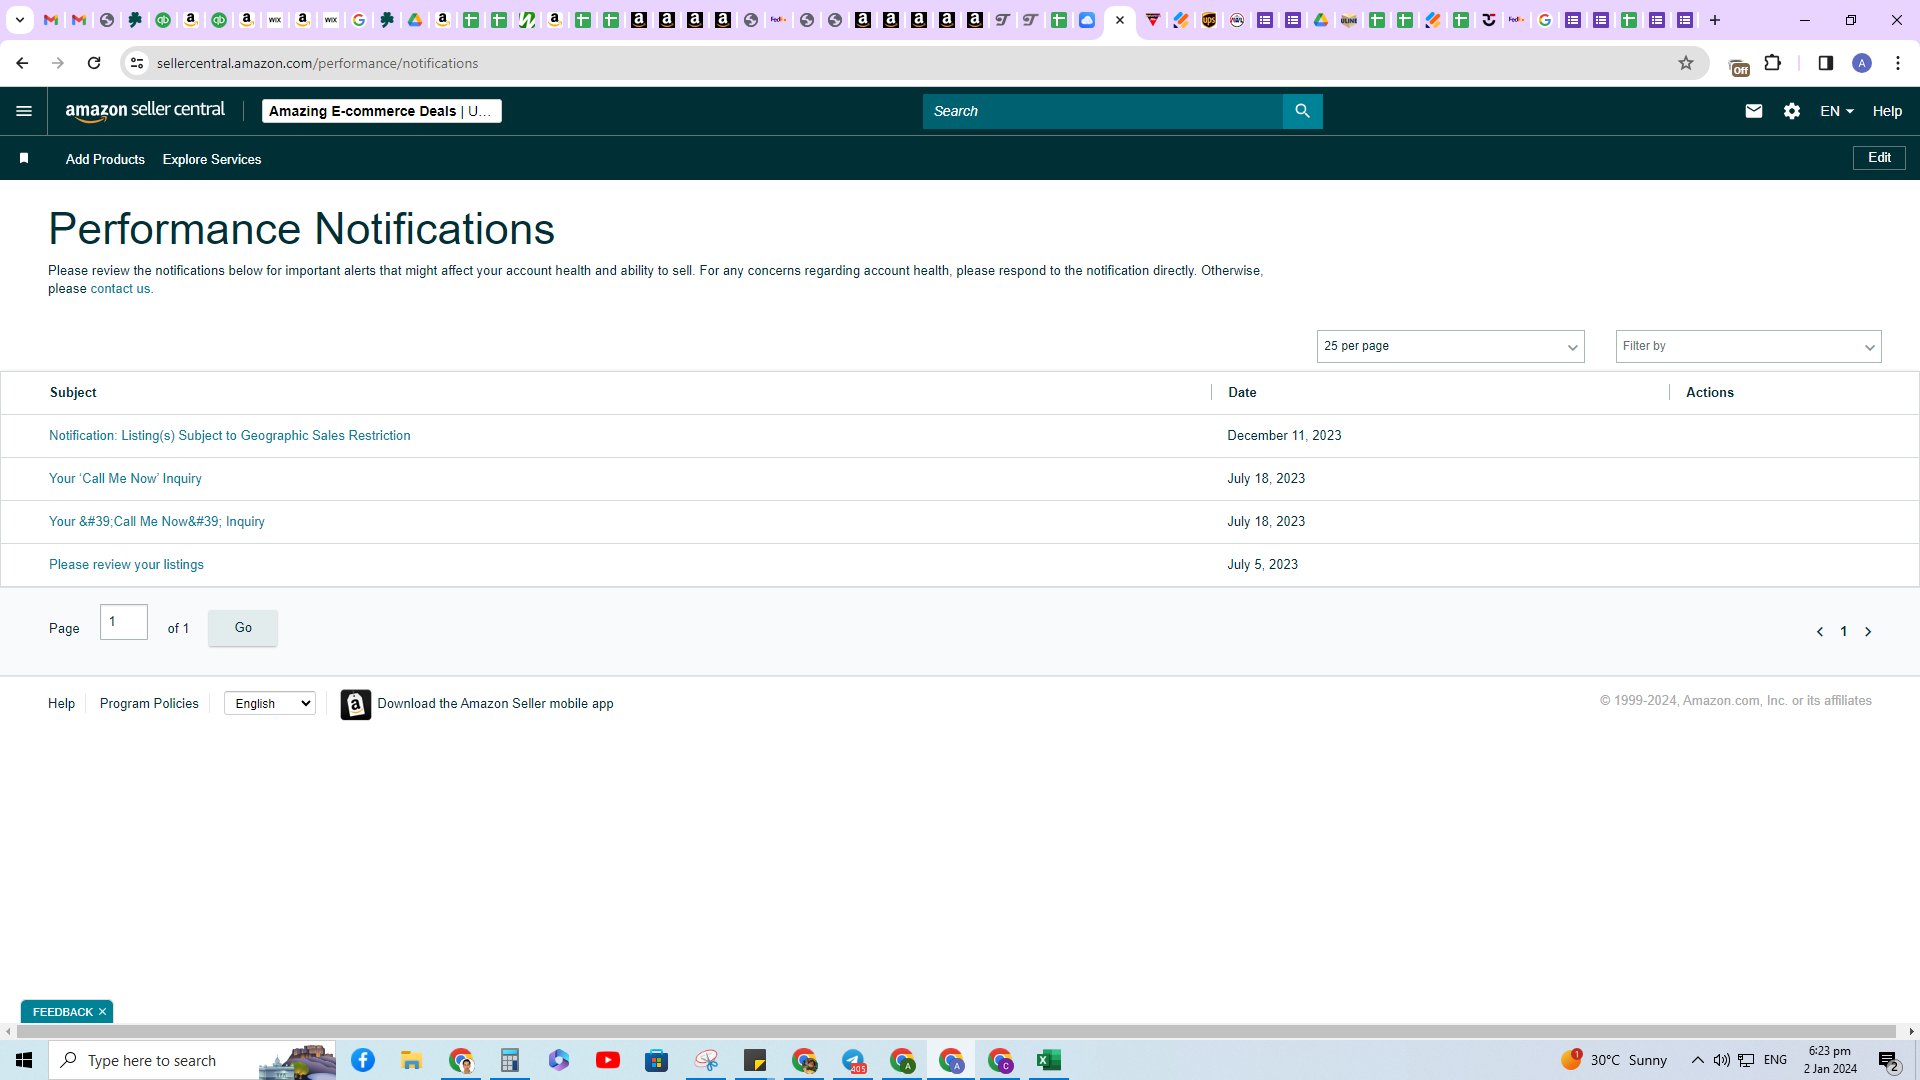Go to next page arrow
This screenshot has height=1080, width=1920.
tap(1867, 631)
